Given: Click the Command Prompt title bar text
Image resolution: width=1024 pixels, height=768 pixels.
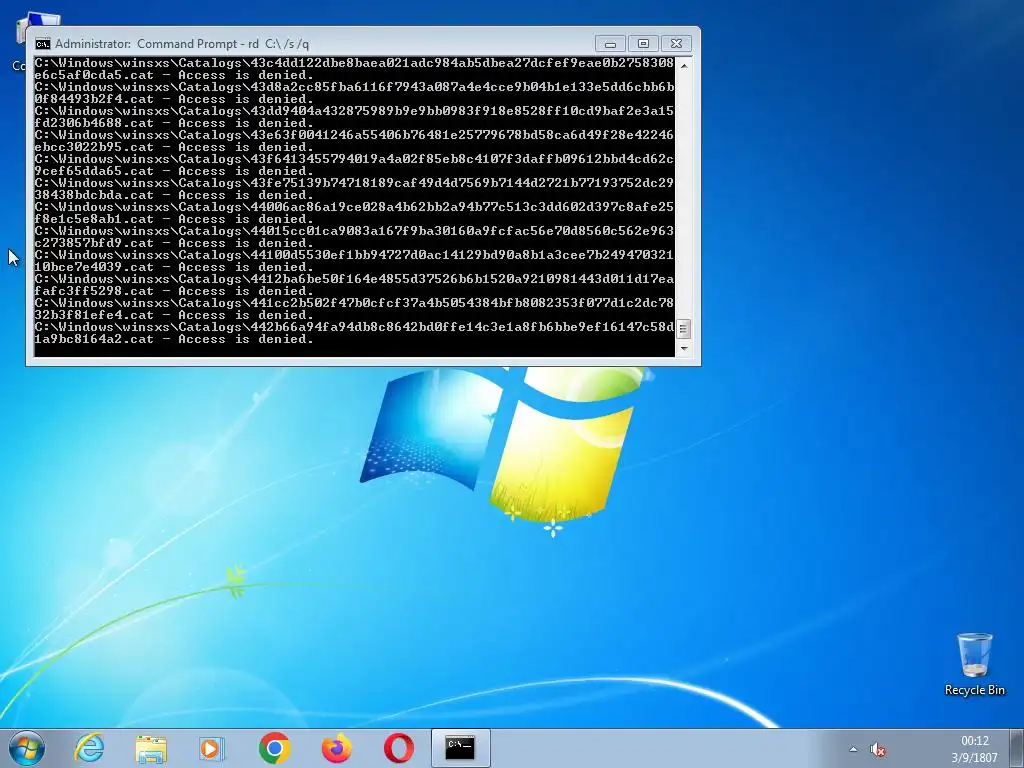Looking at the screenshot, I should tap(182, 44).
